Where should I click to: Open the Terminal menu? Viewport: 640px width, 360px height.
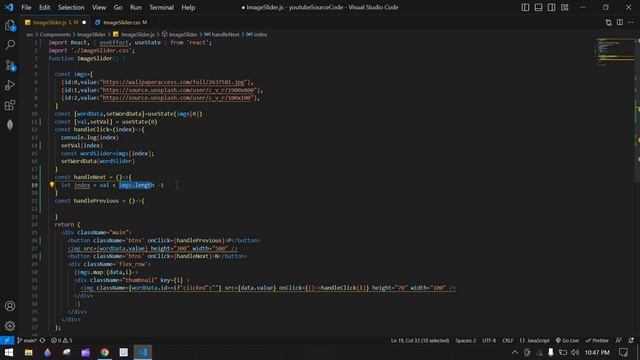coord(161,7)
